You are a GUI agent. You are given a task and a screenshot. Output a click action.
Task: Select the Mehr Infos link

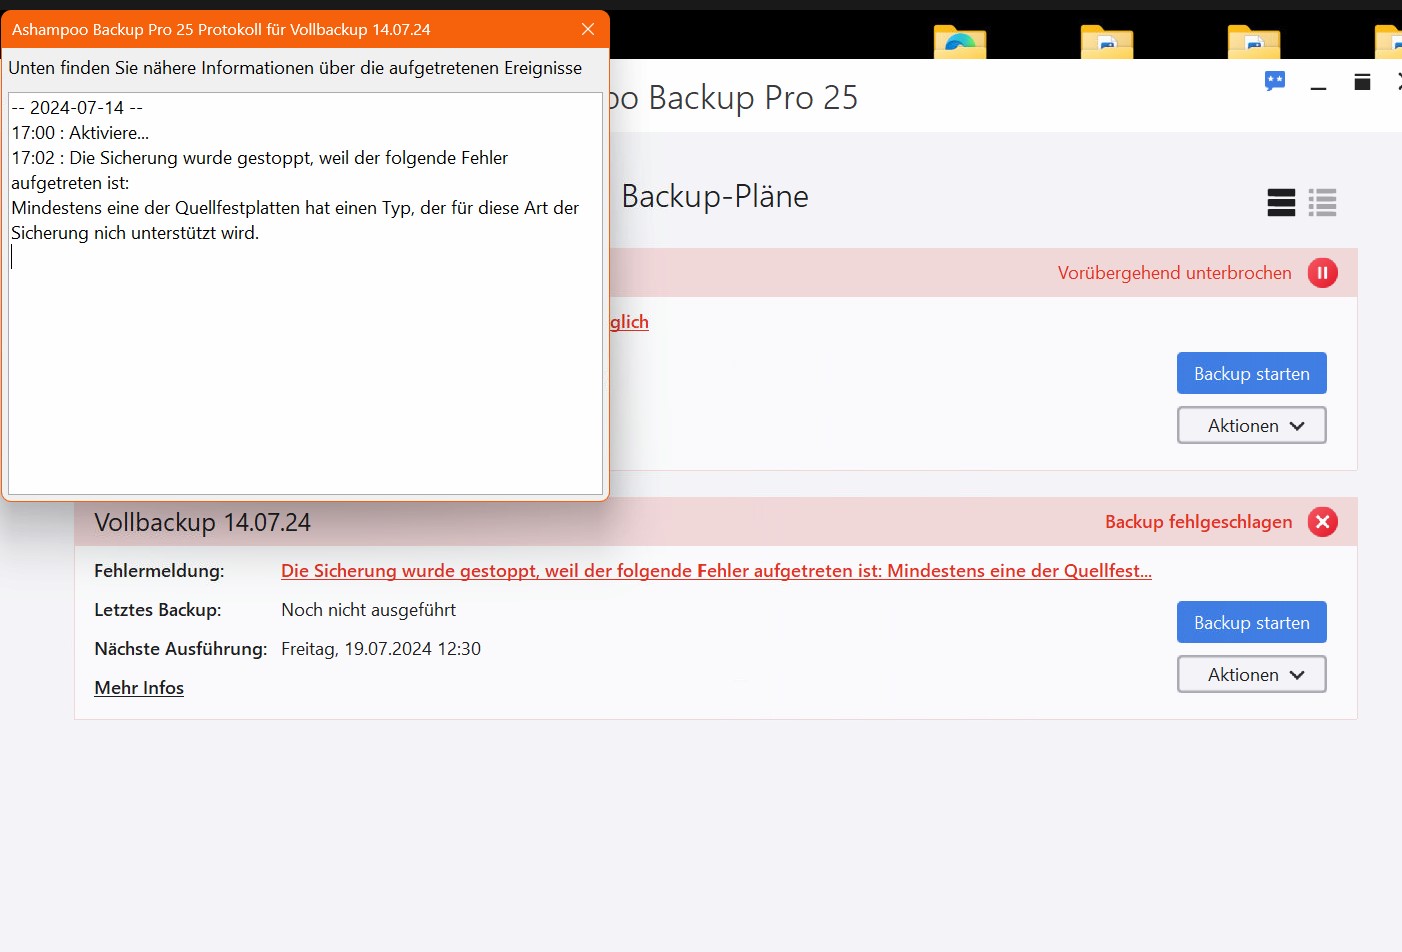coord(138,687)
